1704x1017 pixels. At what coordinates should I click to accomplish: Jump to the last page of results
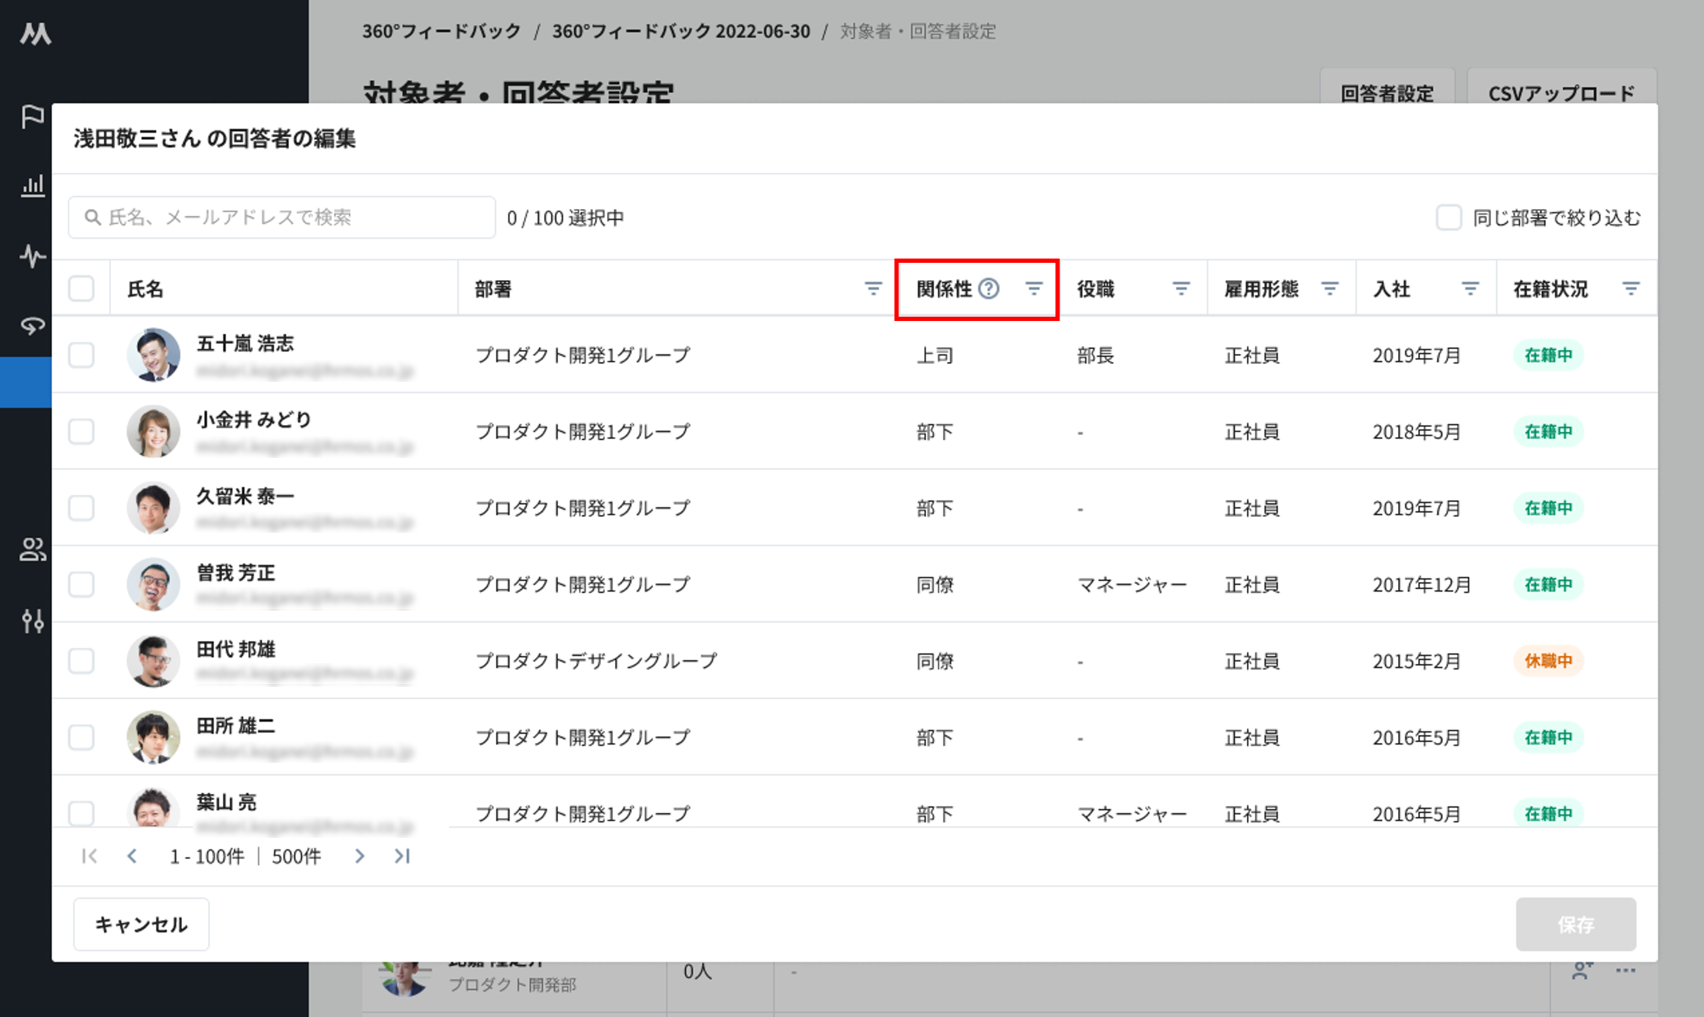pyautogui.click(x=402, y=856)
